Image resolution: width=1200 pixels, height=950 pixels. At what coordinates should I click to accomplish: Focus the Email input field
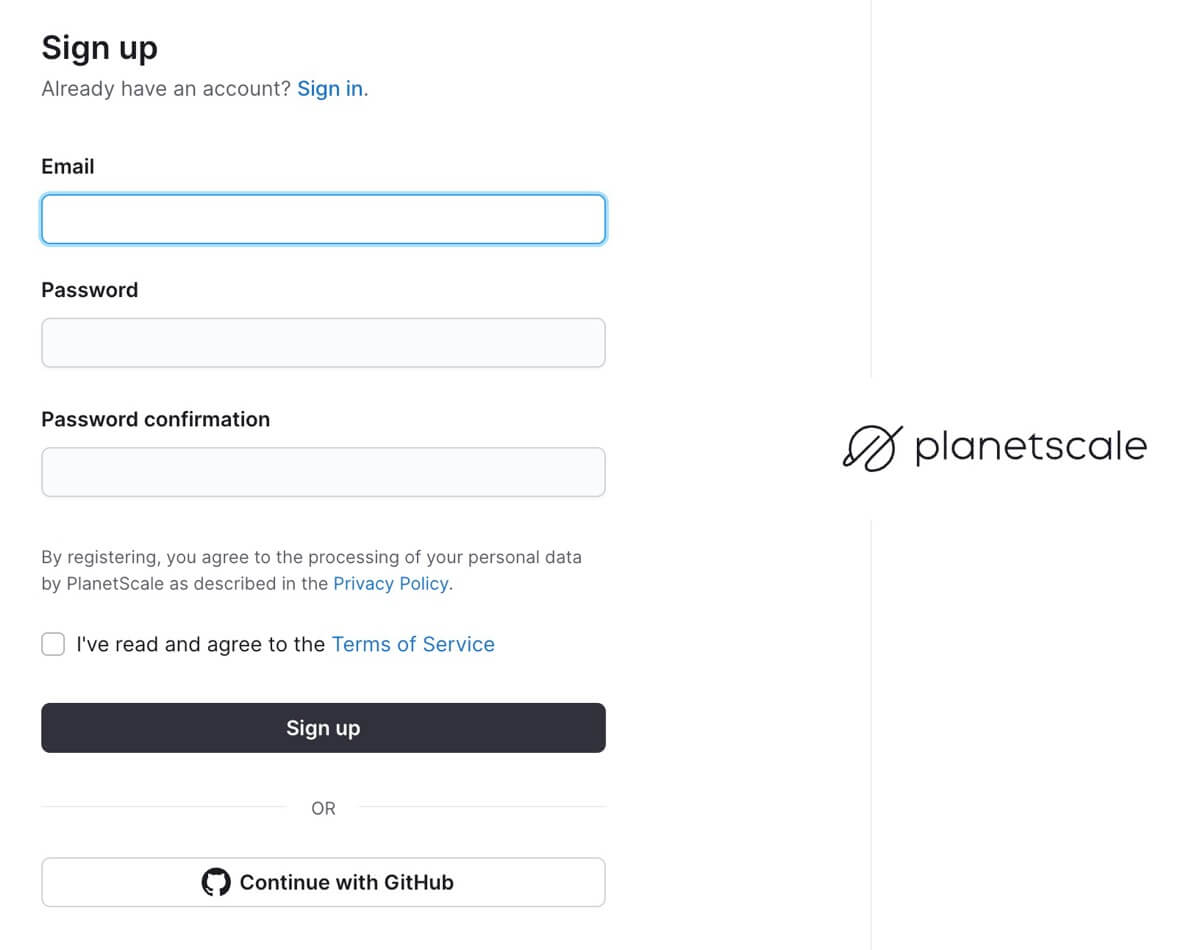[x=323, y=219]
